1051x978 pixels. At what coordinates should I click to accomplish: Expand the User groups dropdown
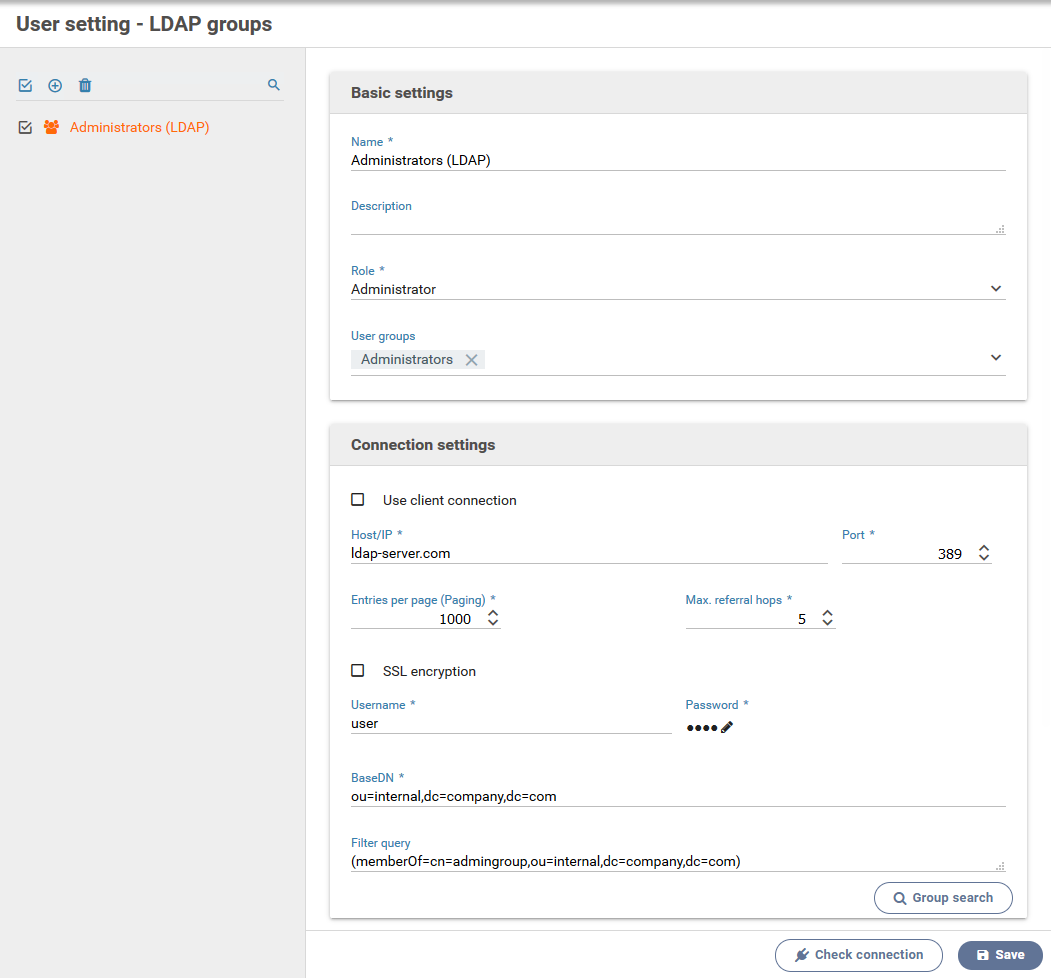coord(995,358)
